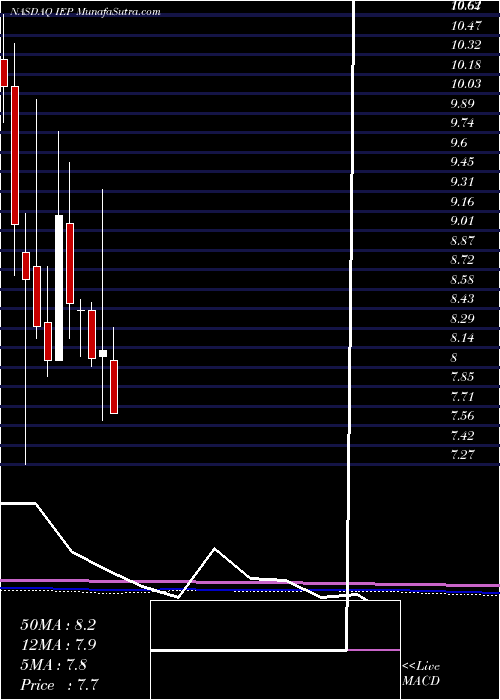Image resolution: width=500 pixels, height=700 pixels.
Task: Select the 7.85 price level label
Action: click(462, 377)
